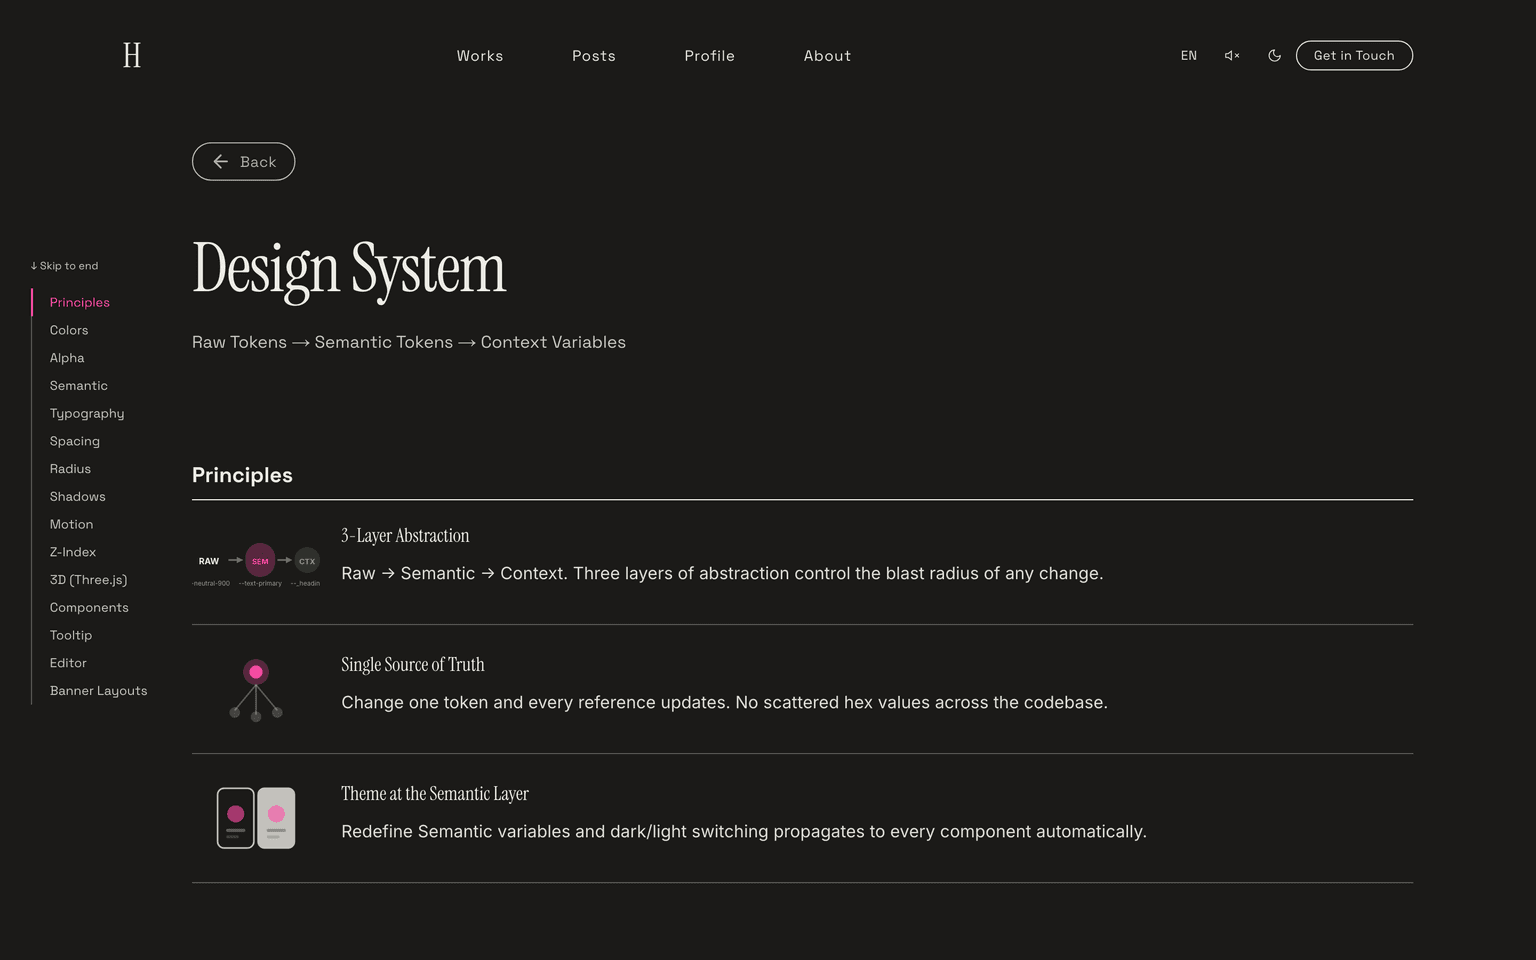Open the Posts menu item

pyautogui.click(x=594, y=56)
